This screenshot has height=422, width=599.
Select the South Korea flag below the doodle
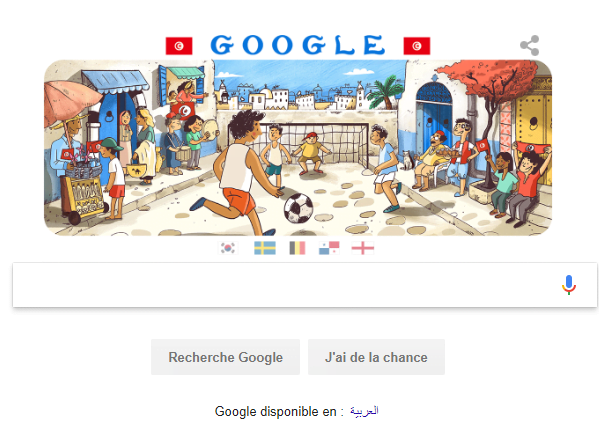click(x=228, y=248)
